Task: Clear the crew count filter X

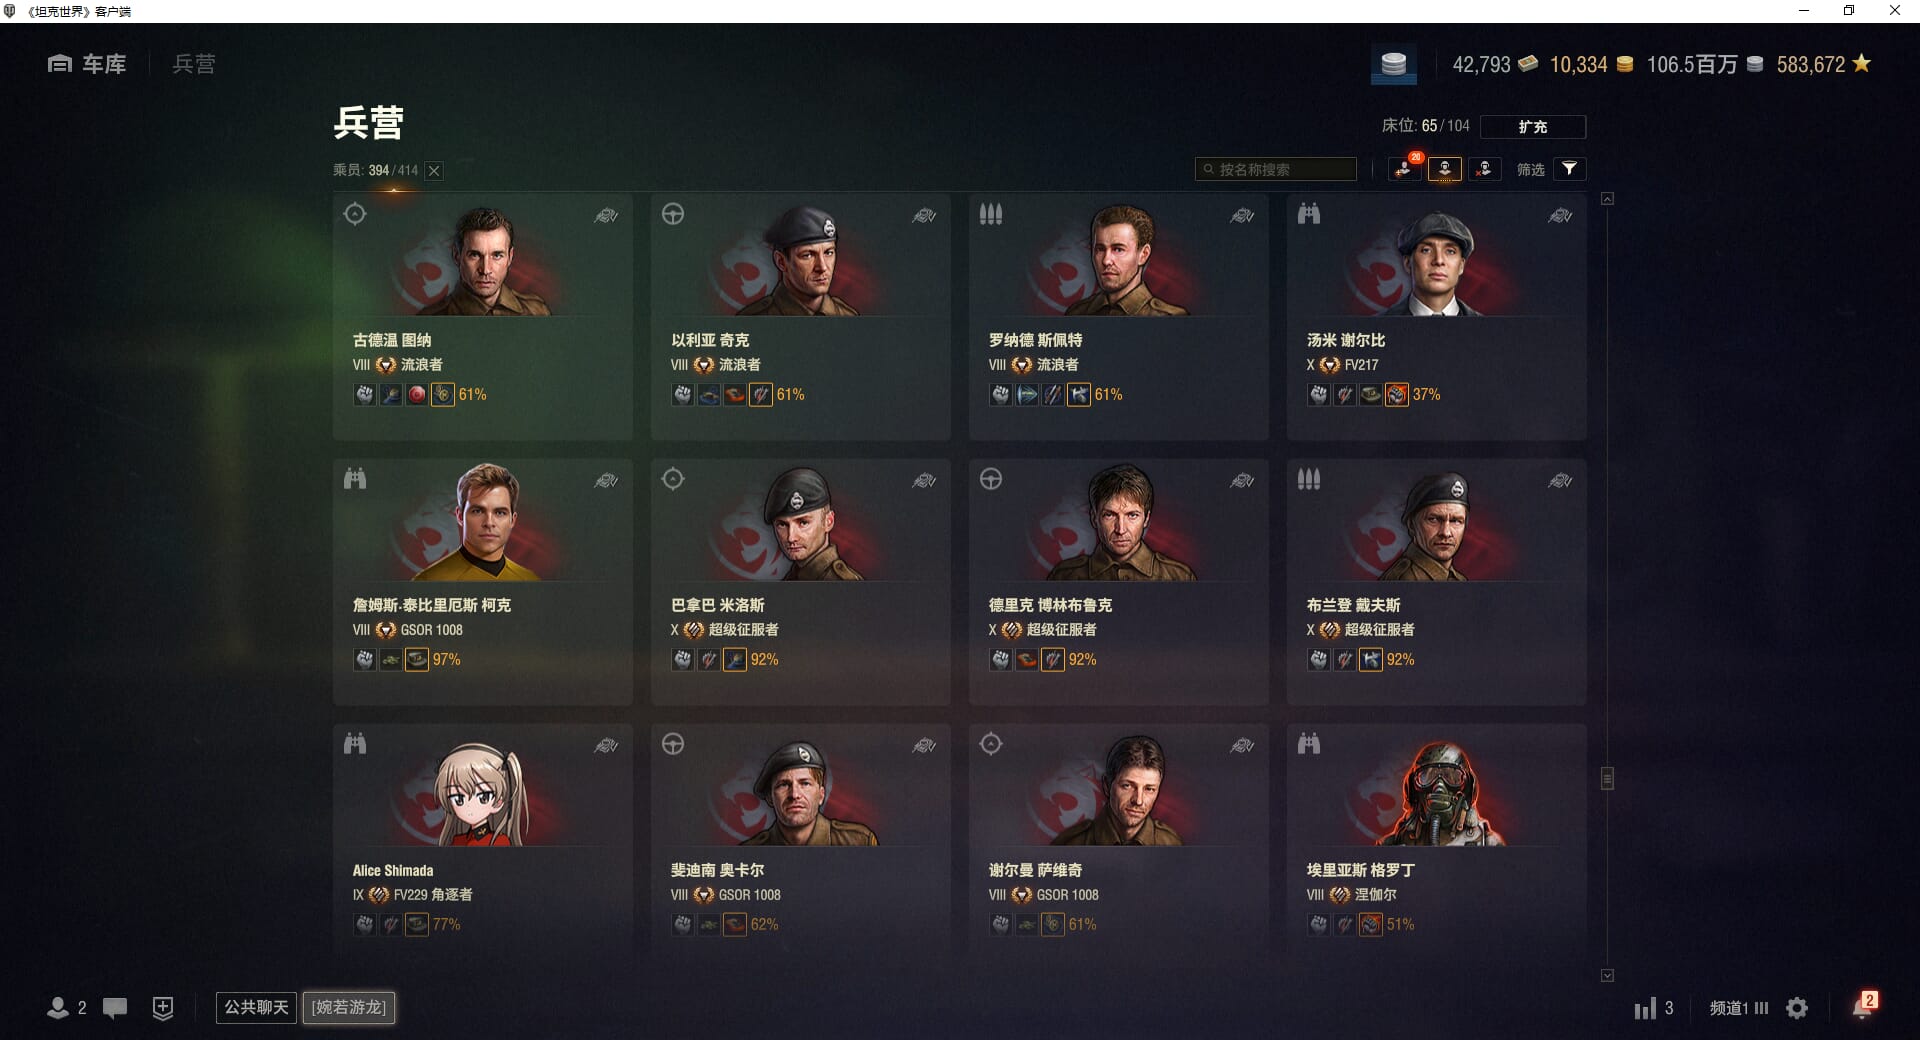Action: [434, 171]
